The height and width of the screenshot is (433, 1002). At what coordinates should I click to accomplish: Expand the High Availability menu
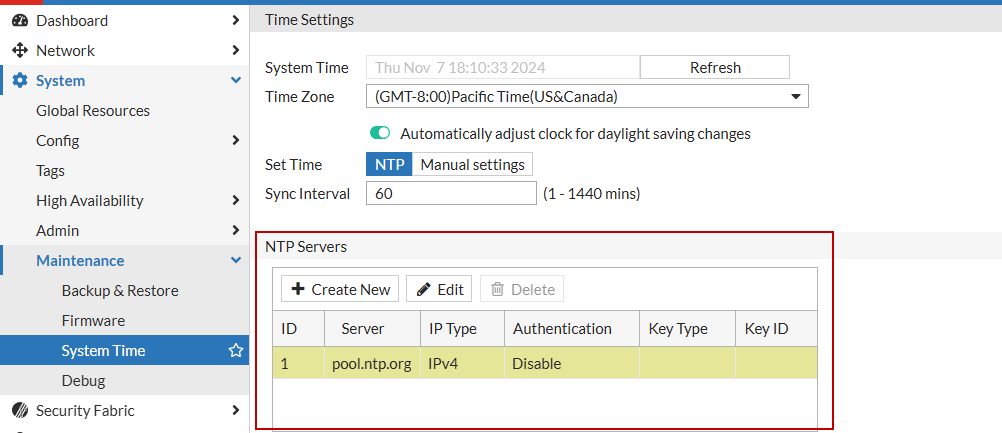[235, 200]
